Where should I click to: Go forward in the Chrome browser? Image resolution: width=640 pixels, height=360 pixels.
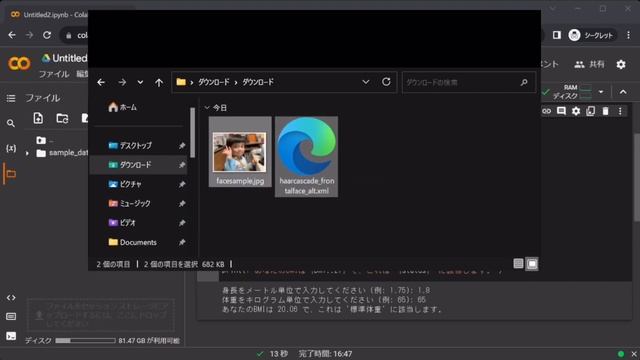[29, 35]
